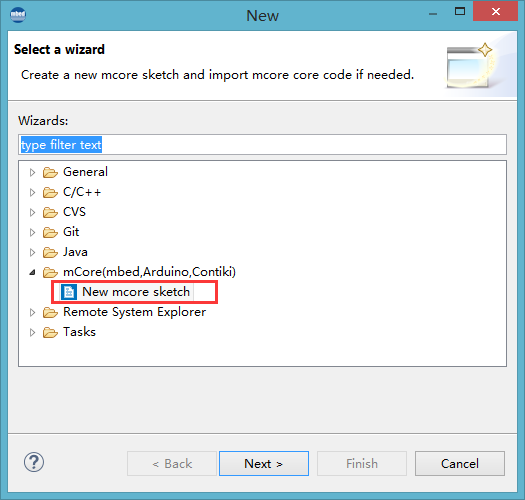This screenshot has width=525, height=500.
Task: Click the type filter text field
Action: point(262,145)
